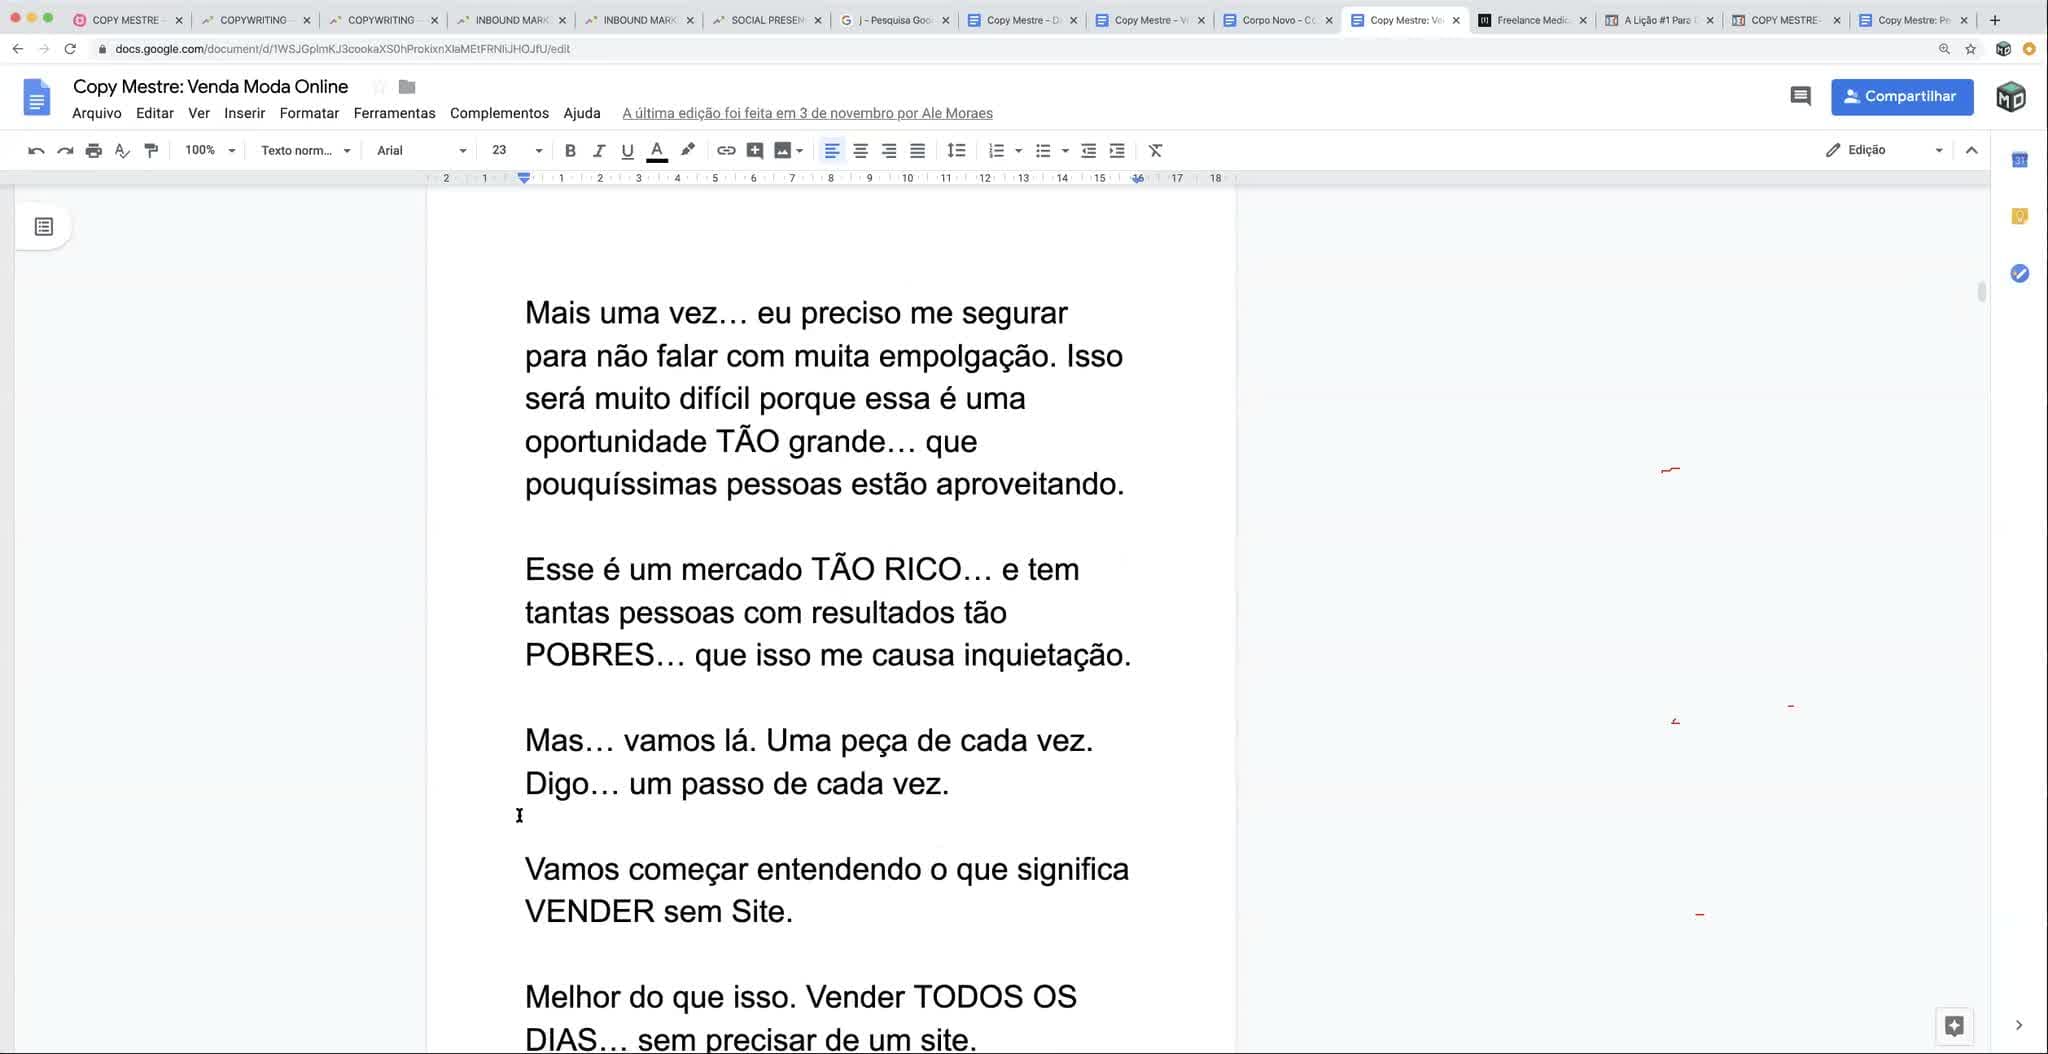Viewport: 2048px width, 1054px height.
Task: Open the last edit history link
Action: pyautogui.click(x=807, y=113)
